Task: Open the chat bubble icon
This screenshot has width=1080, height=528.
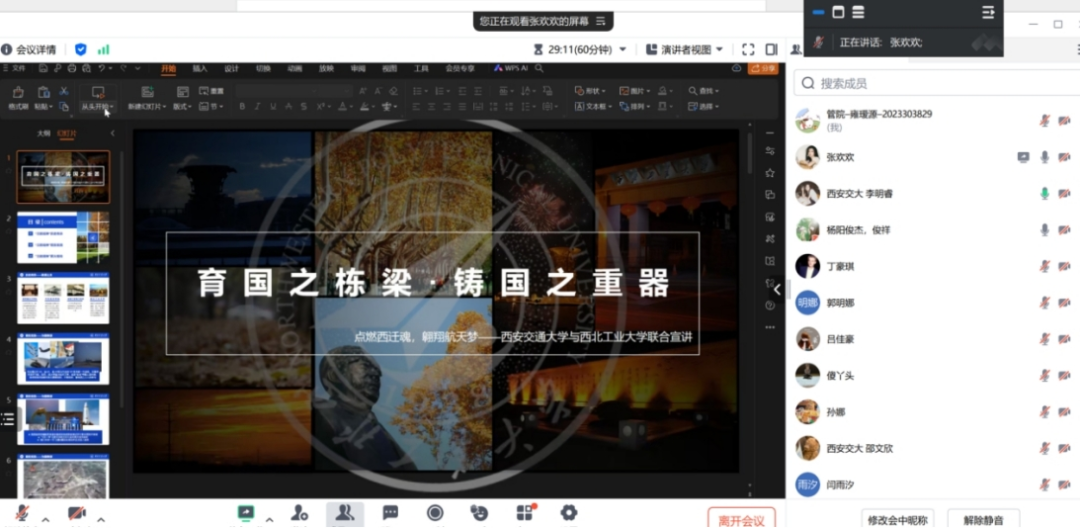Action: click(x=390, y=513)
